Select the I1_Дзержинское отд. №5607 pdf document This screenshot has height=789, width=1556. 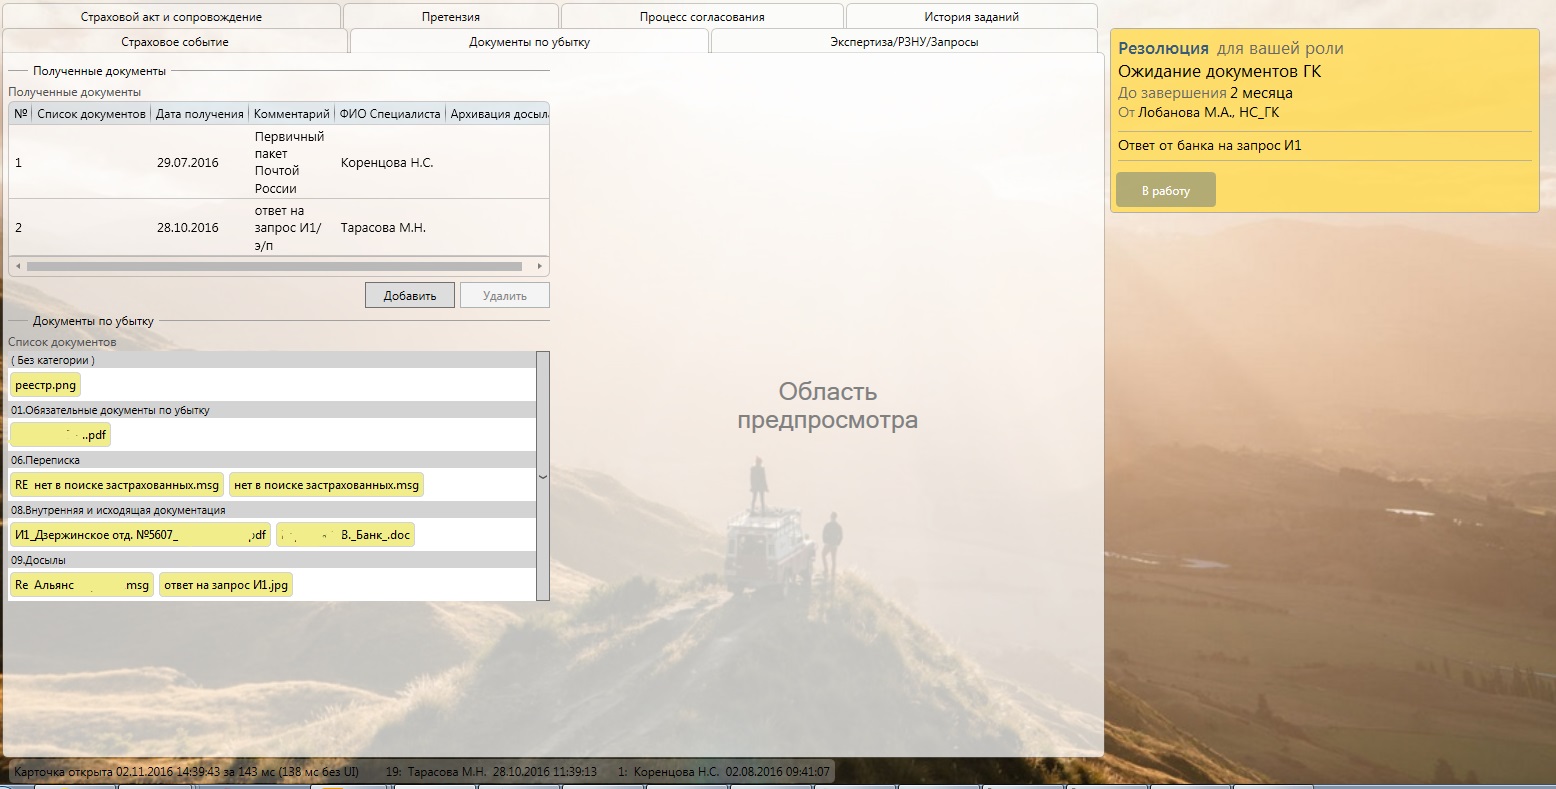tap(140, 535)
